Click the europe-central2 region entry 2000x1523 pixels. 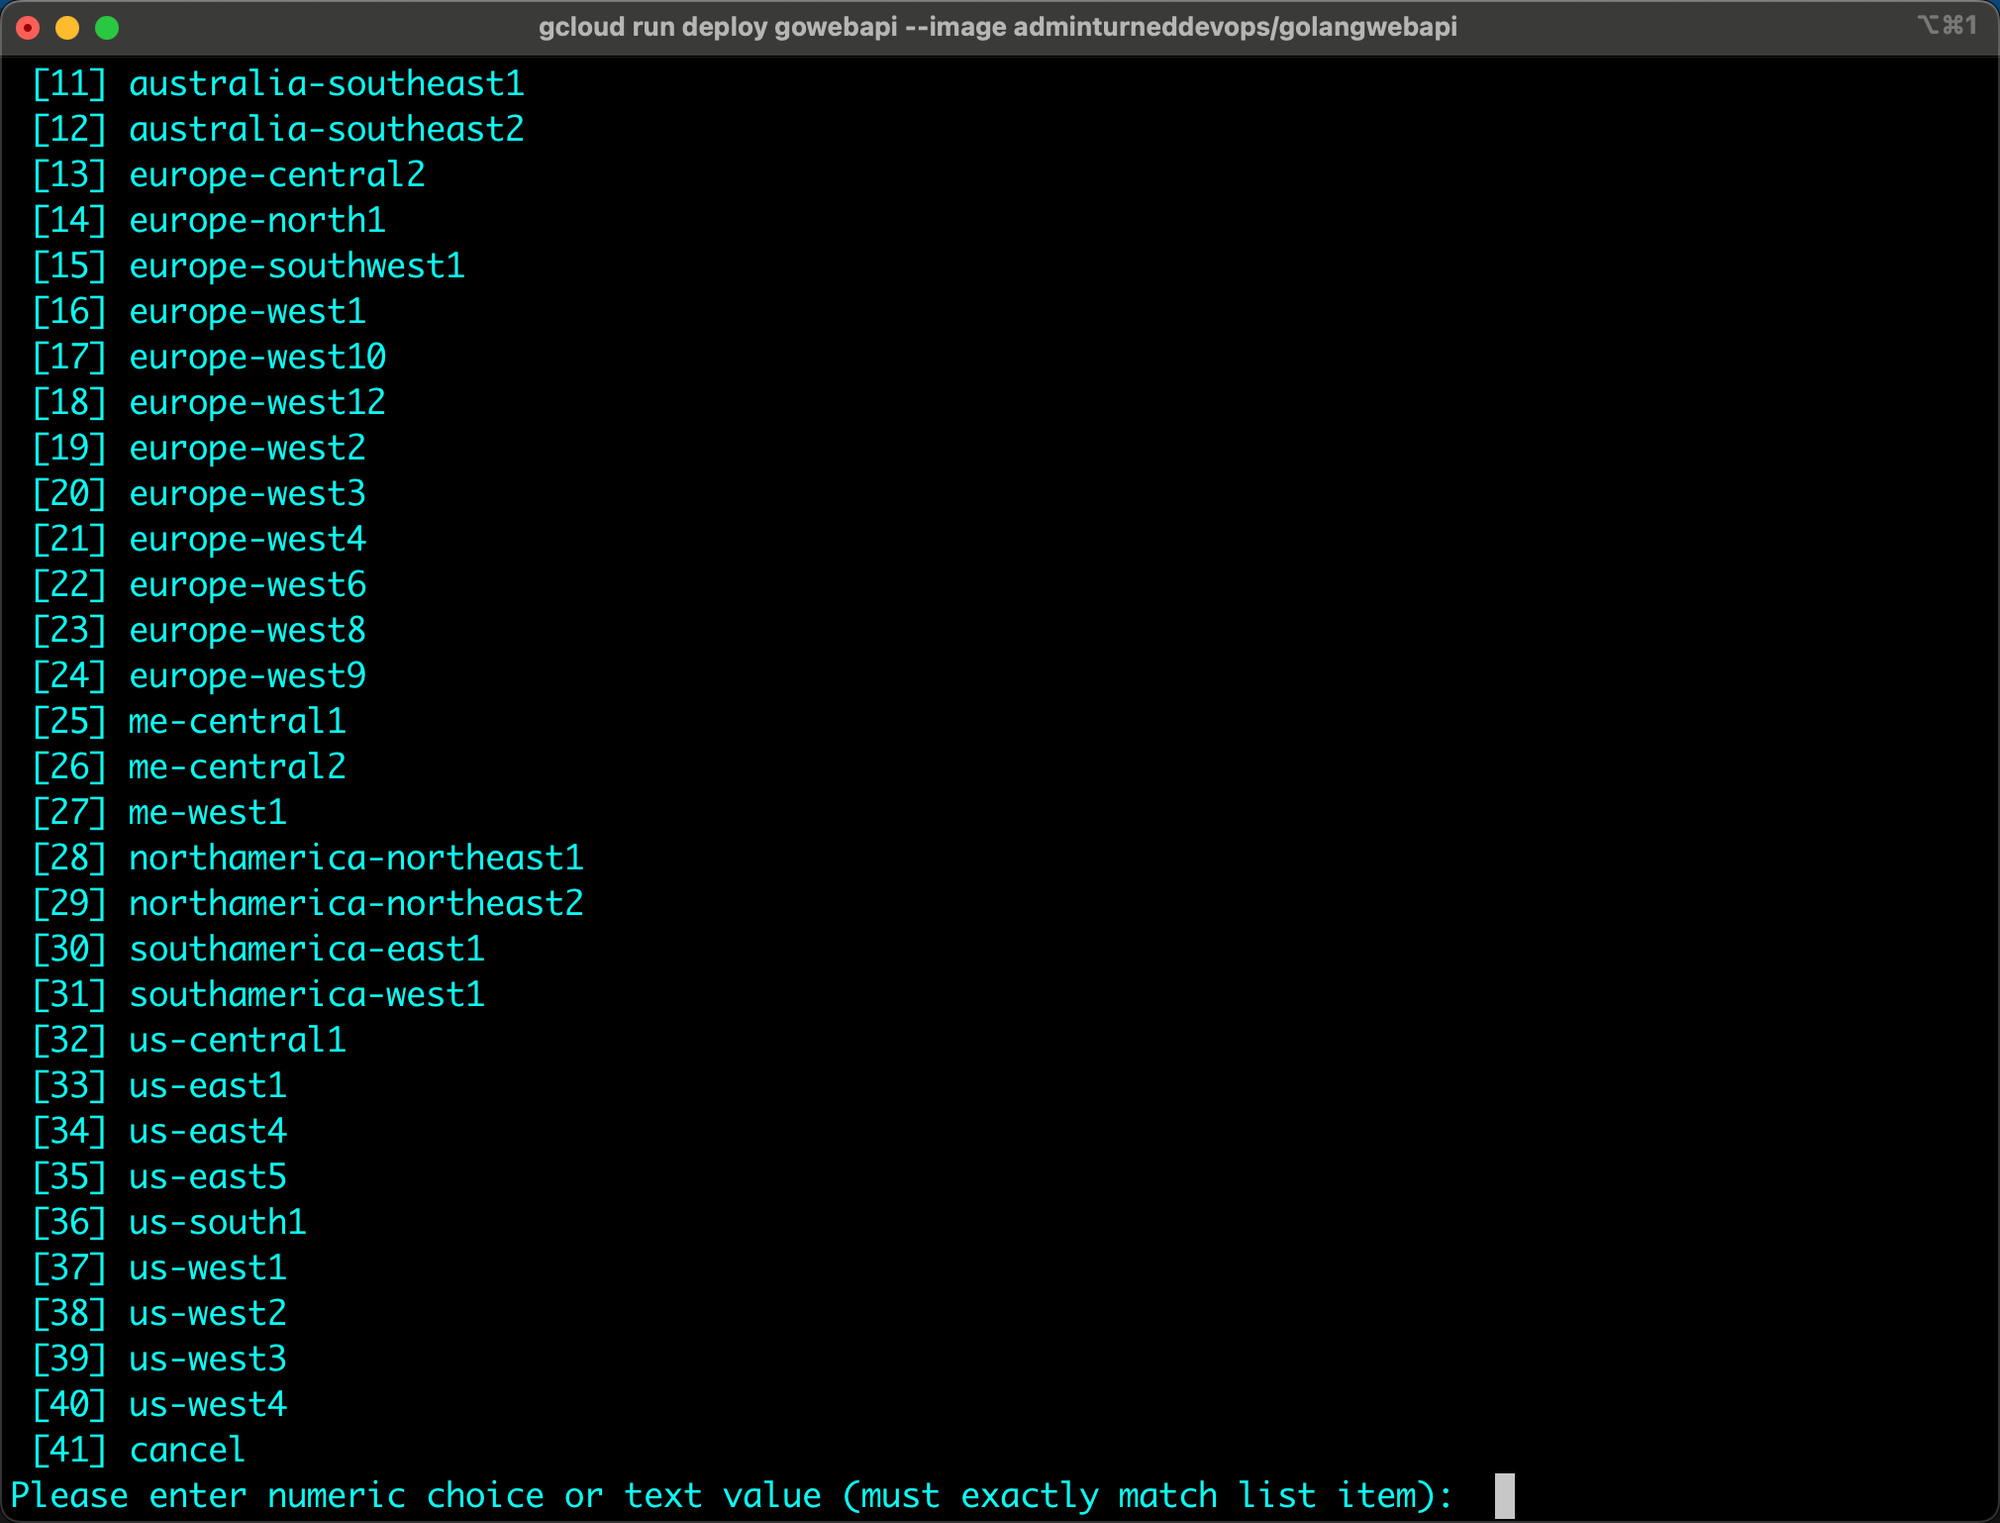pyautogui.click(x=277, y=175)
